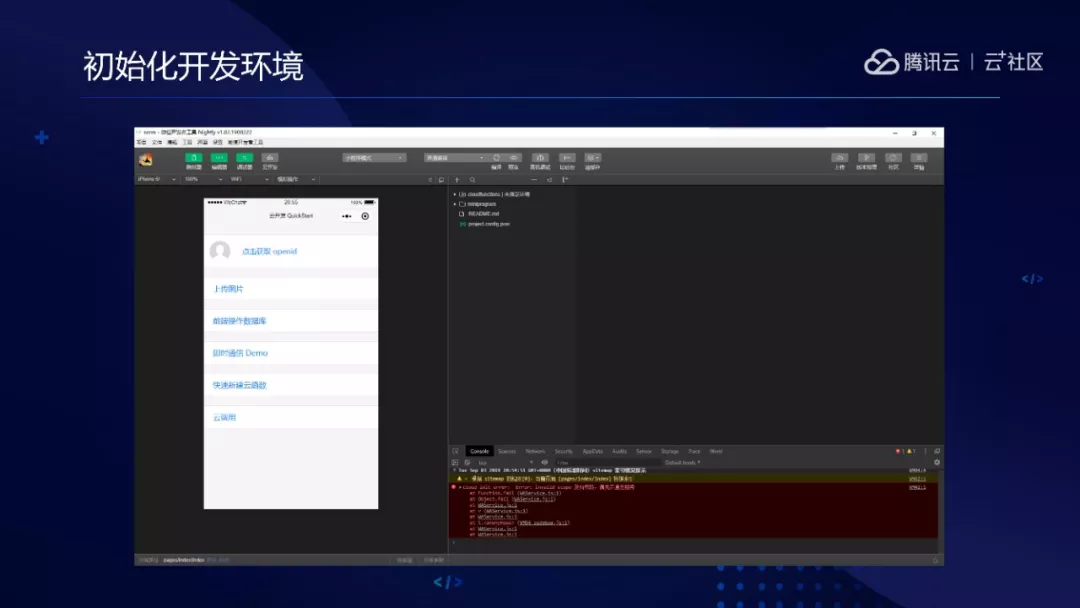Click the rightmost layout icon in file explorer header
This screenshot has width=1080, height=608.
tap(565, 180)
